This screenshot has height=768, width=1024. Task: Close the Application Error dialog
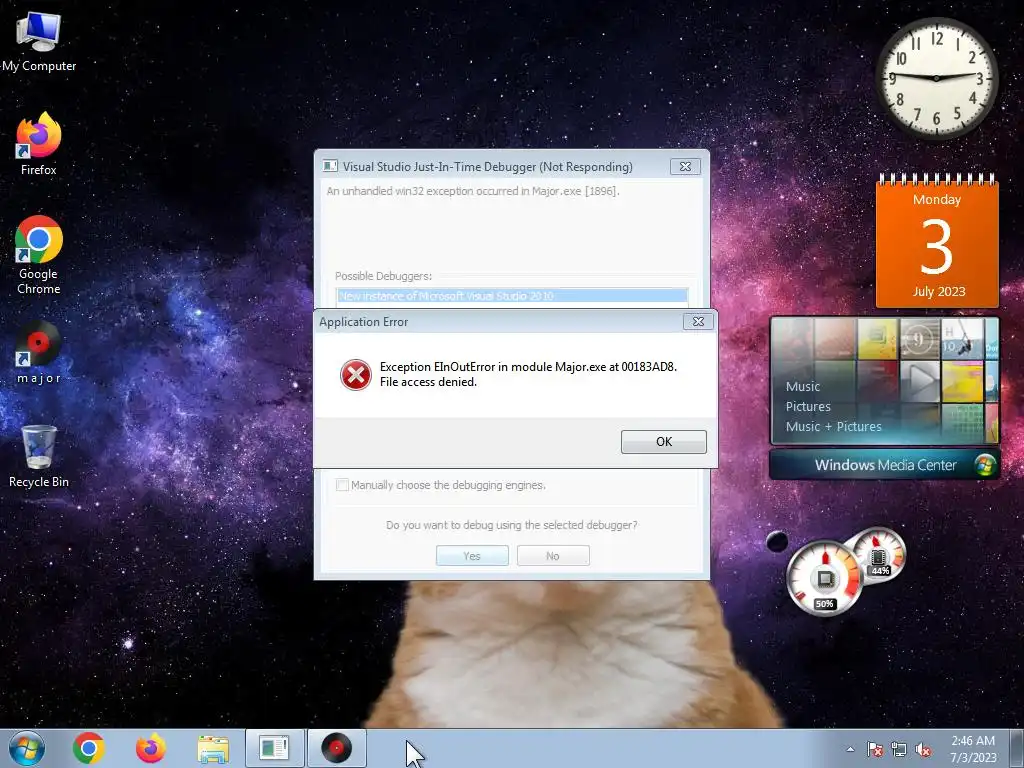[698, 321]
